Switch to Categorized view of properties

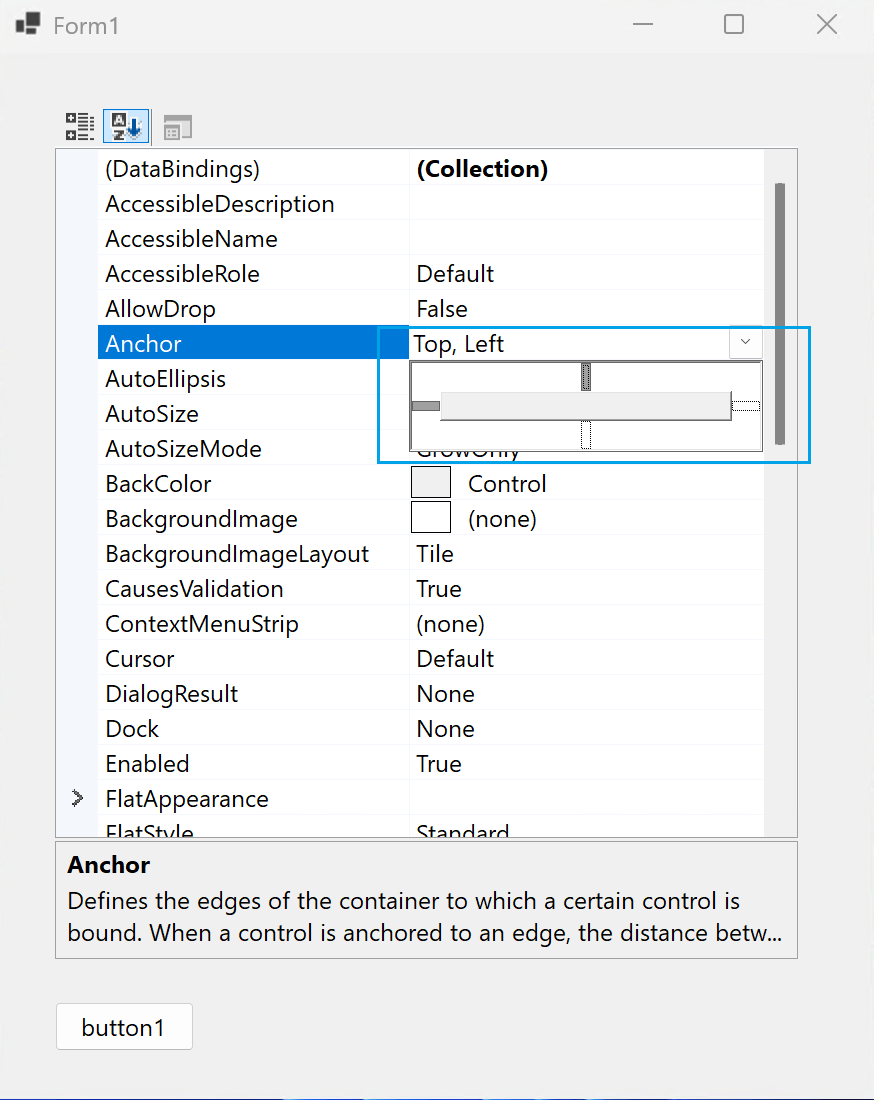(x=79, y=125)
